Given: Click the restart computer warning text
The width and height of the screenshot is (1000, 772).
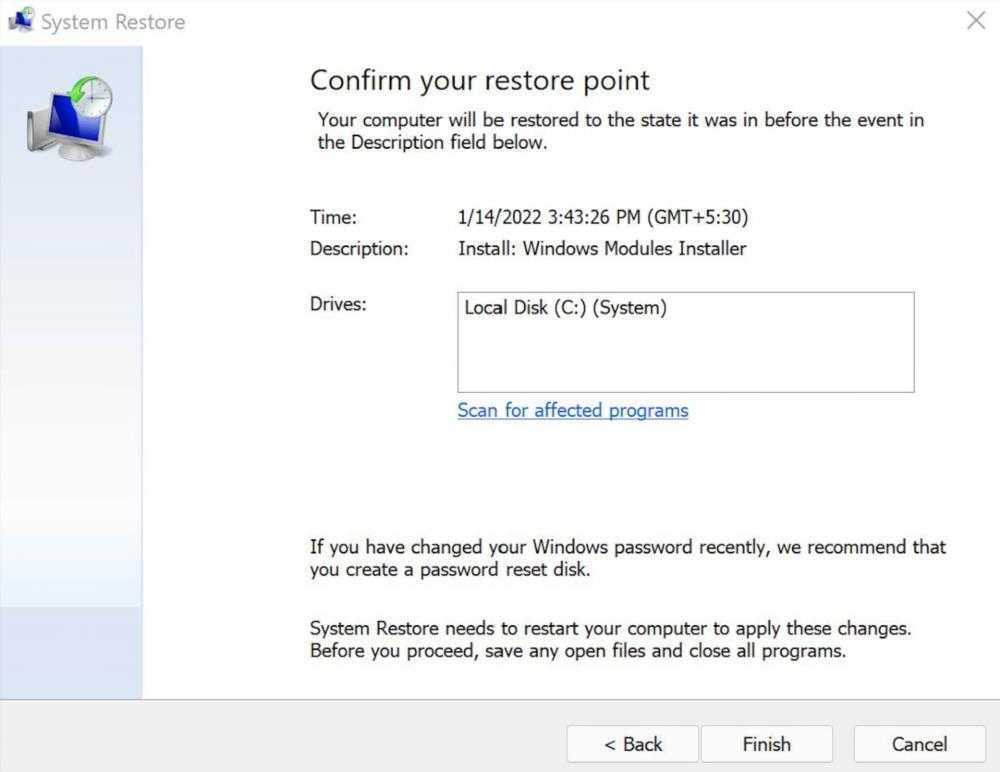Looking at the screenshot, I should (x=610, y=640).
